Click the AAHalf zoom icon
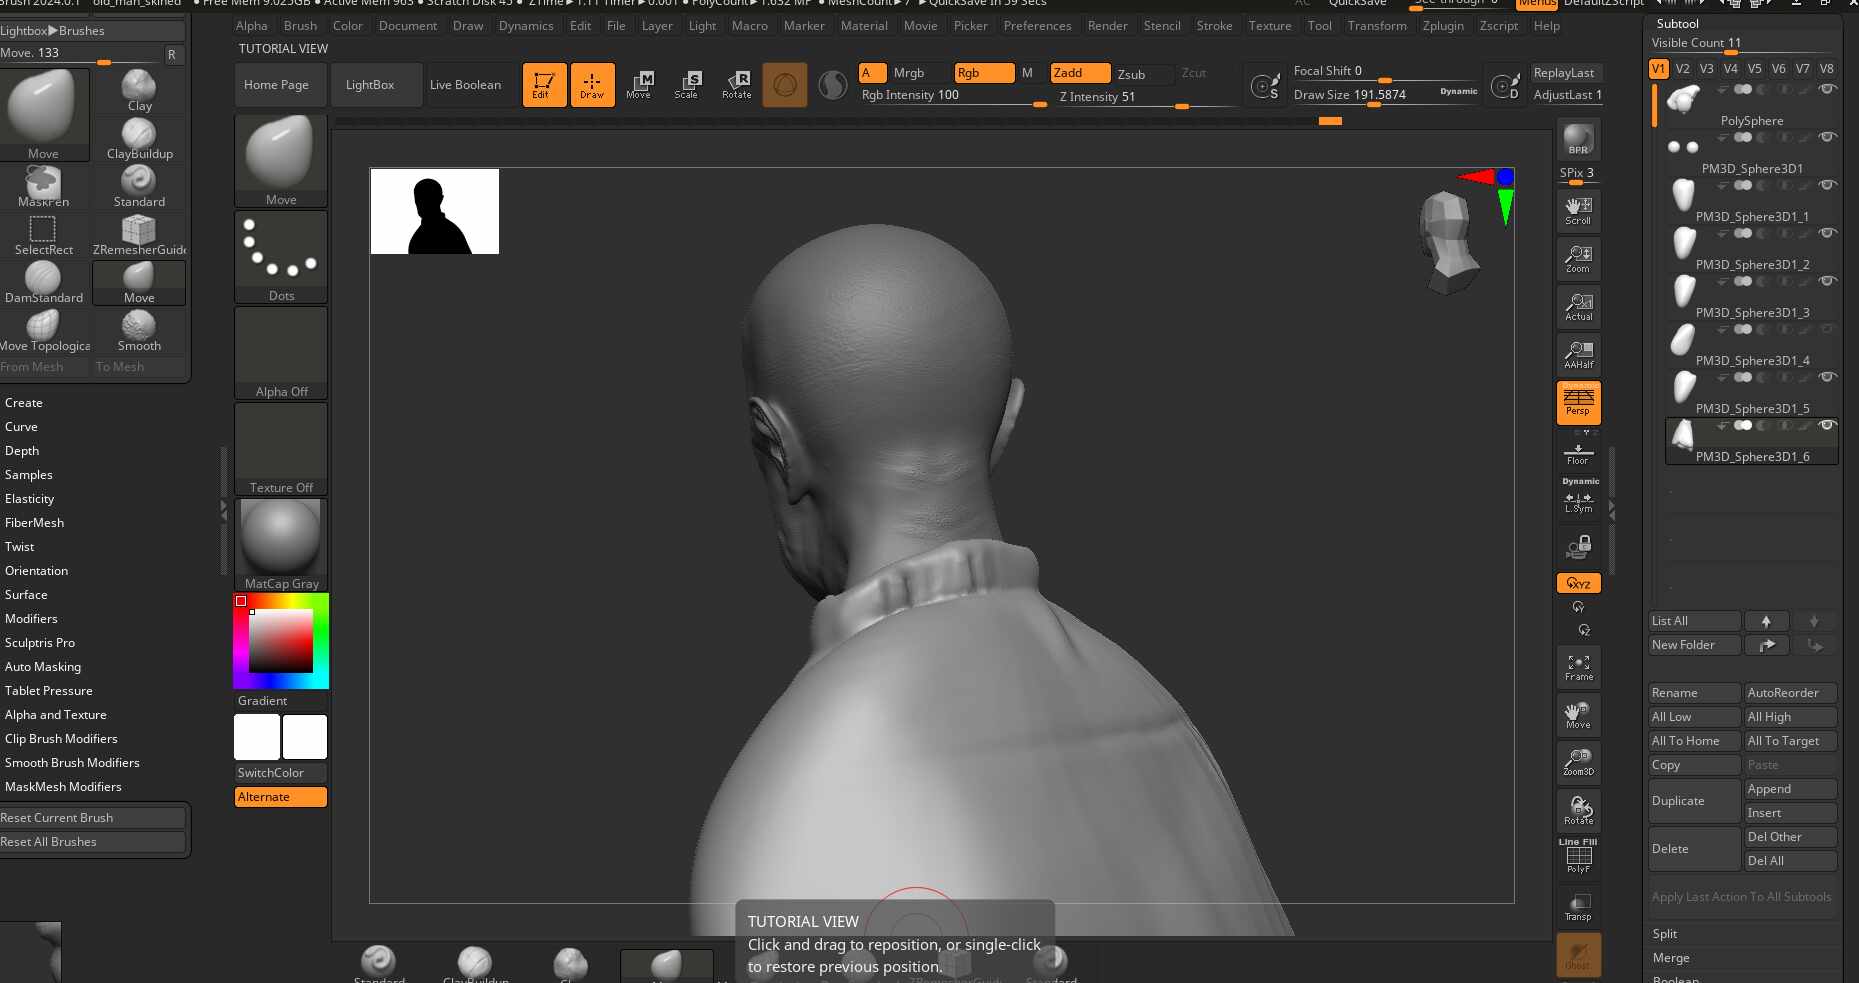The image size is (1859, 983). 1579,355
